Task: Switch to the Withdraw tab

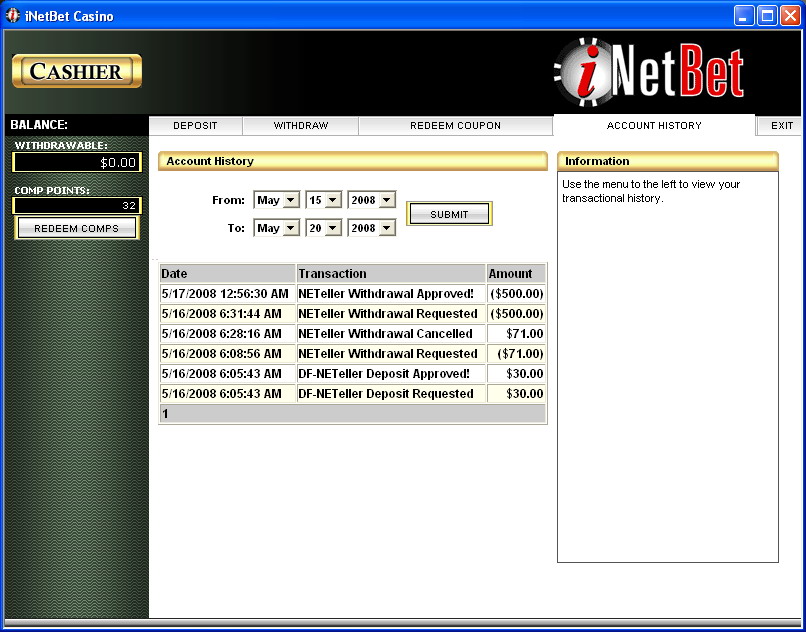Action: pyautogui.click(x=301, y=125)
